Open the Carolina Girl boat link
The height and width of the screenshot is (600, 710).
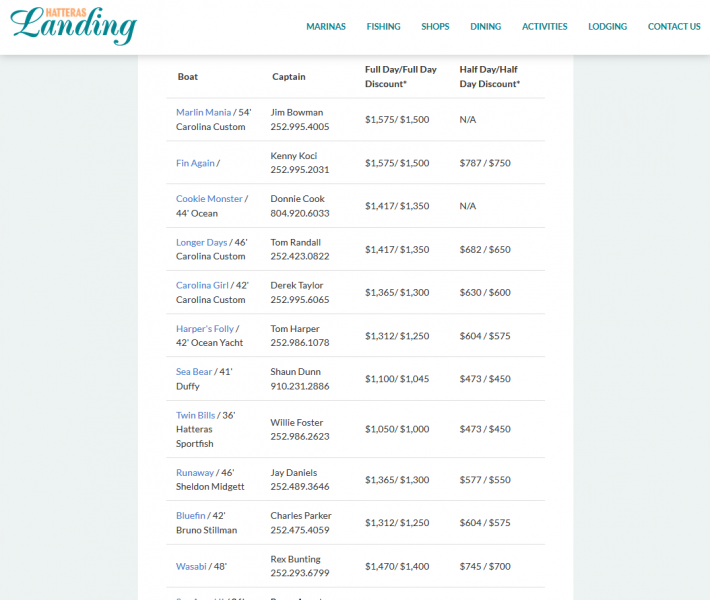(x=202, y=285)
